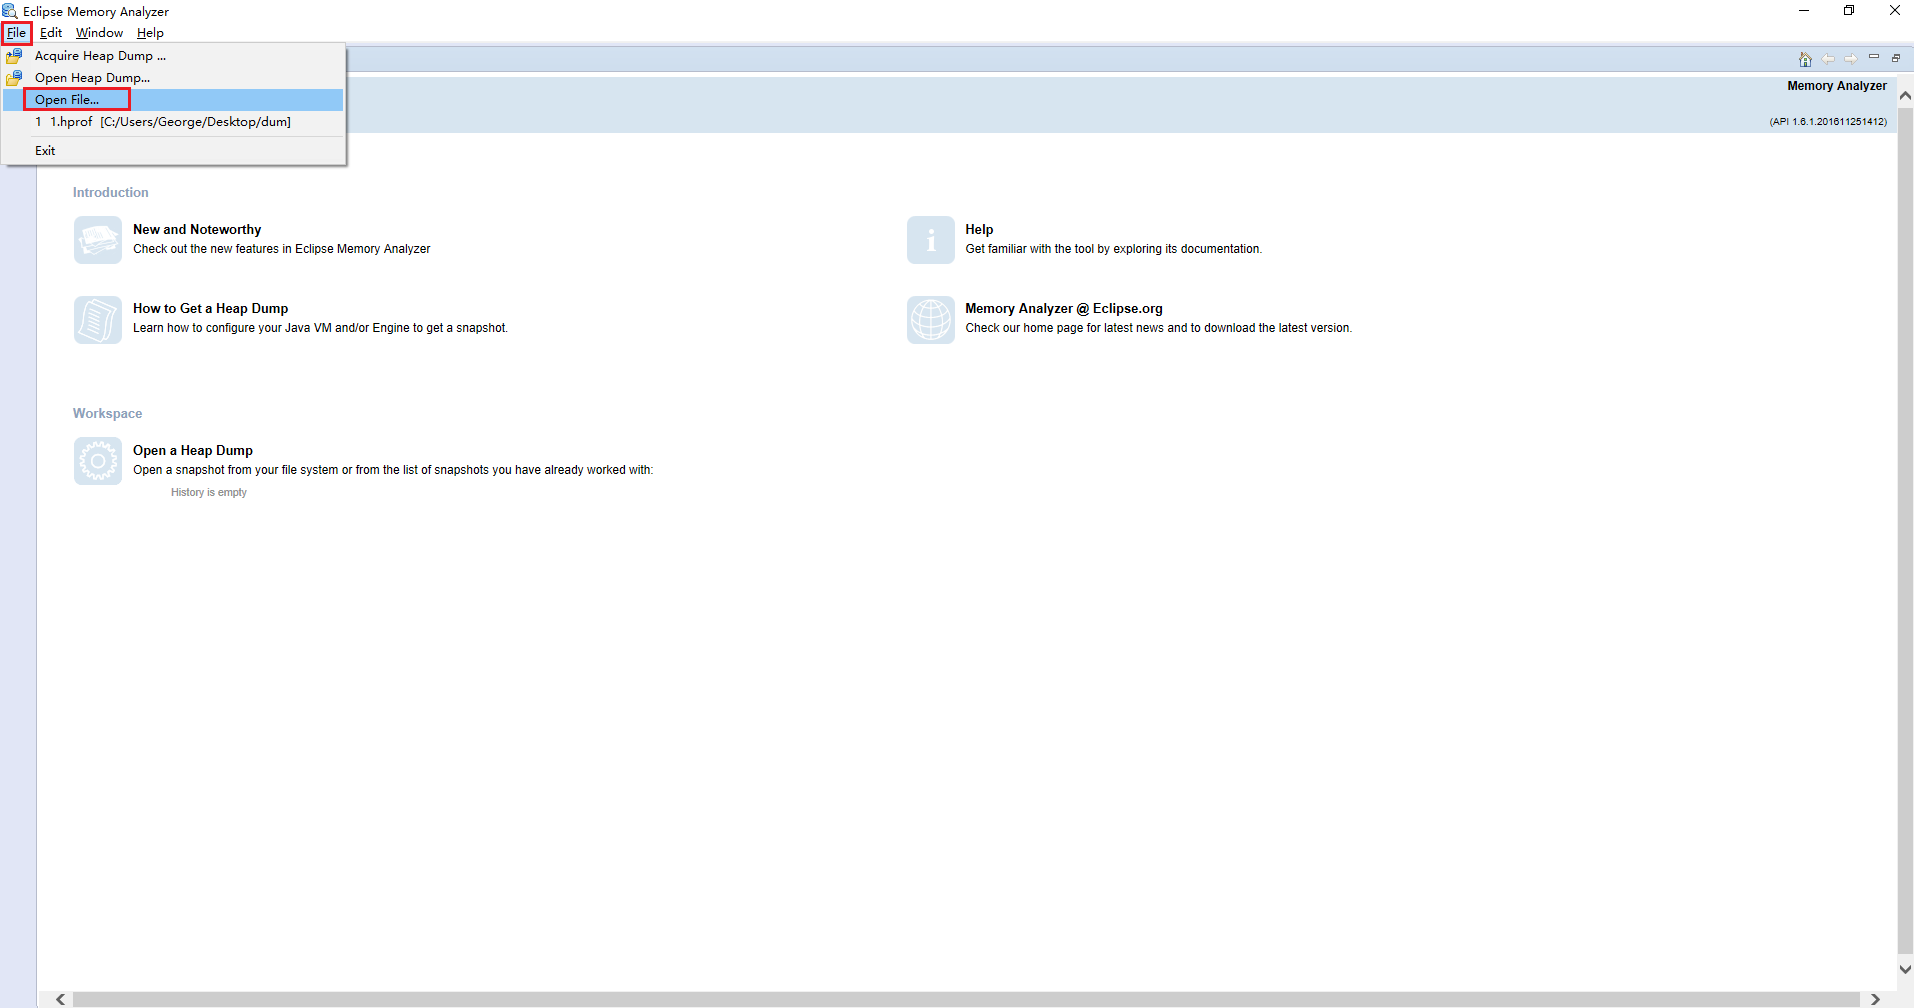The image size is (1914, 1008).
Task: Select Open File... in File menu
Action: [x=174, y=100]
